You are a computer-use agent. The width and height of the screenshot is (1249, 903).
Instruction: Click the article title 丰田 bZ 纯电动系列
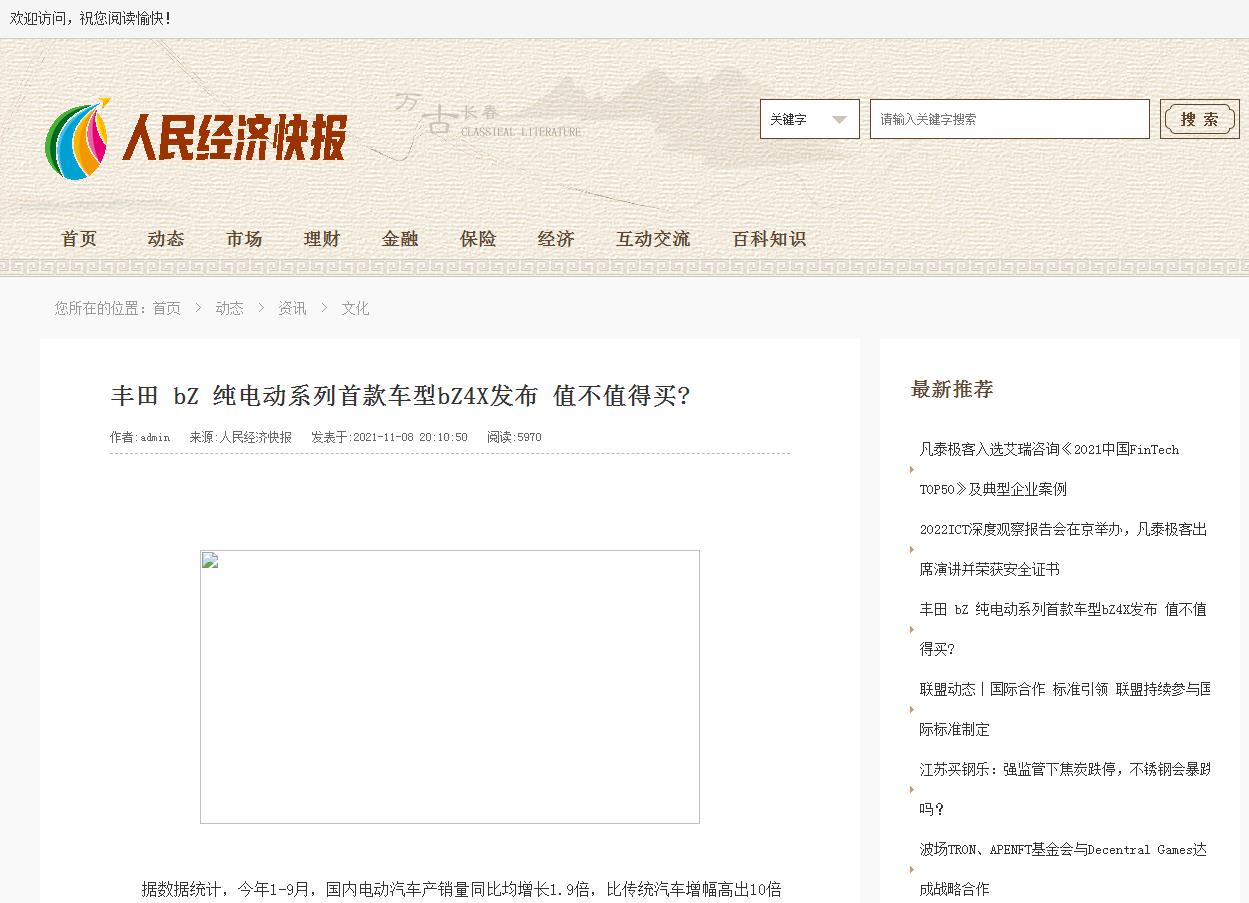[401, 396]
